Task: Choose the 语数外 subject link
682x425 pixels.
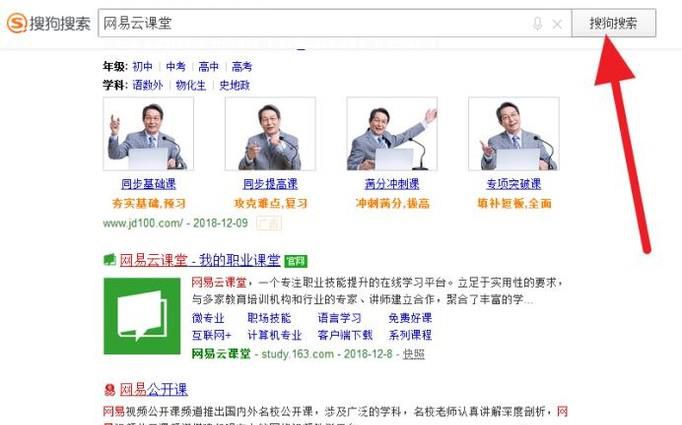Action: coord(148,85)
